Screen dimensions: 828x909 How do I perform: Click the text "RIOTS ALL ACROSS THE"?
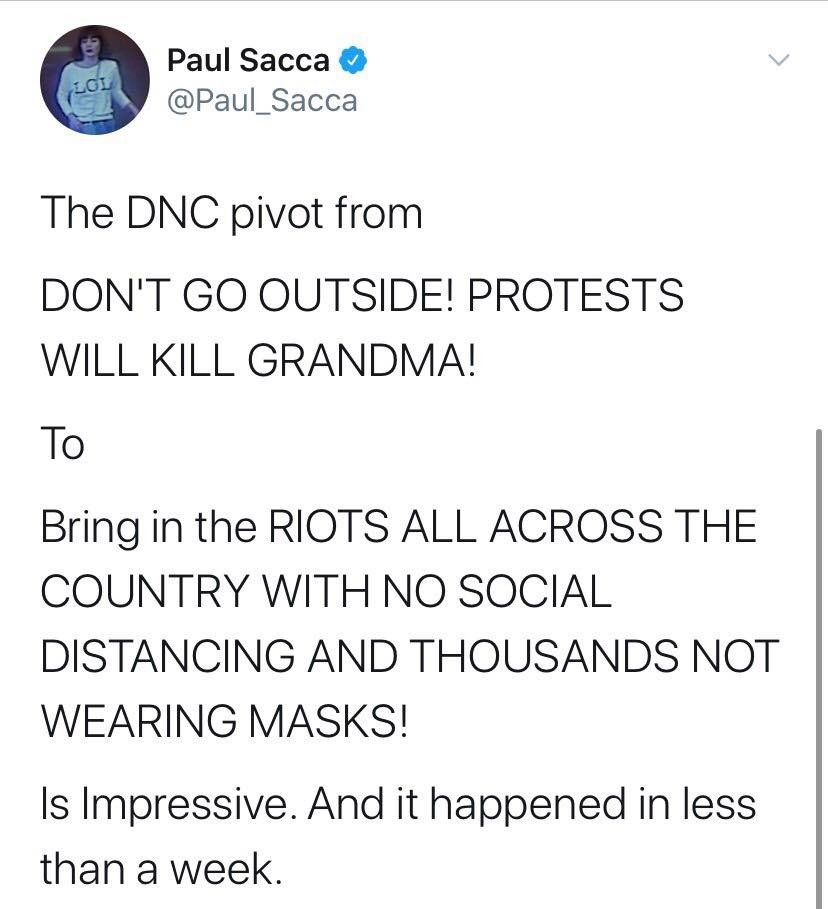pos(510,527)
